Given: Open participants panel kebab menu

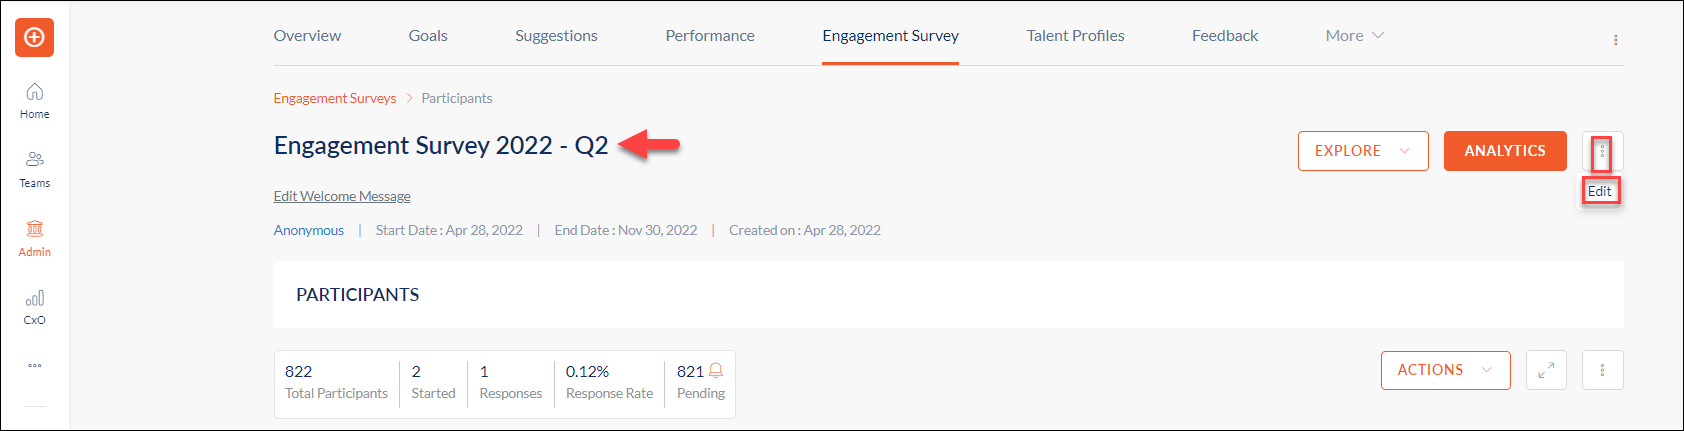Looking at the screenshot, I should pyautogui.click(x=1602, y=370).
